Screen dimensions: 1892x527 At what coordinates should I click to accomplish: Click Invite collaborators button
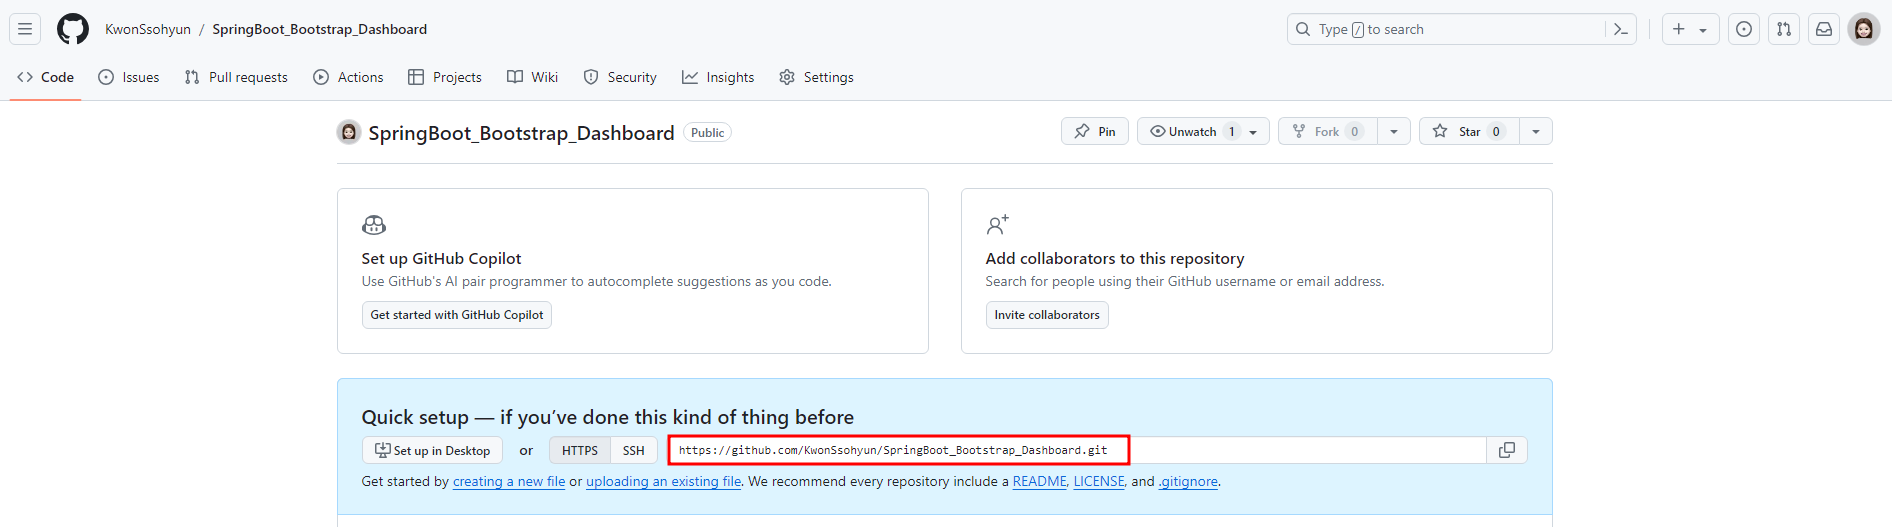1047,315
